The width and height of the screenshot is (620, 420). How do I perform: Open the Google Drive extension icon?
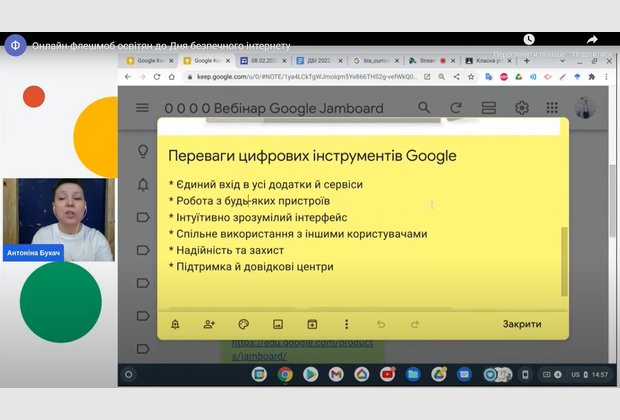coord(518,77)
